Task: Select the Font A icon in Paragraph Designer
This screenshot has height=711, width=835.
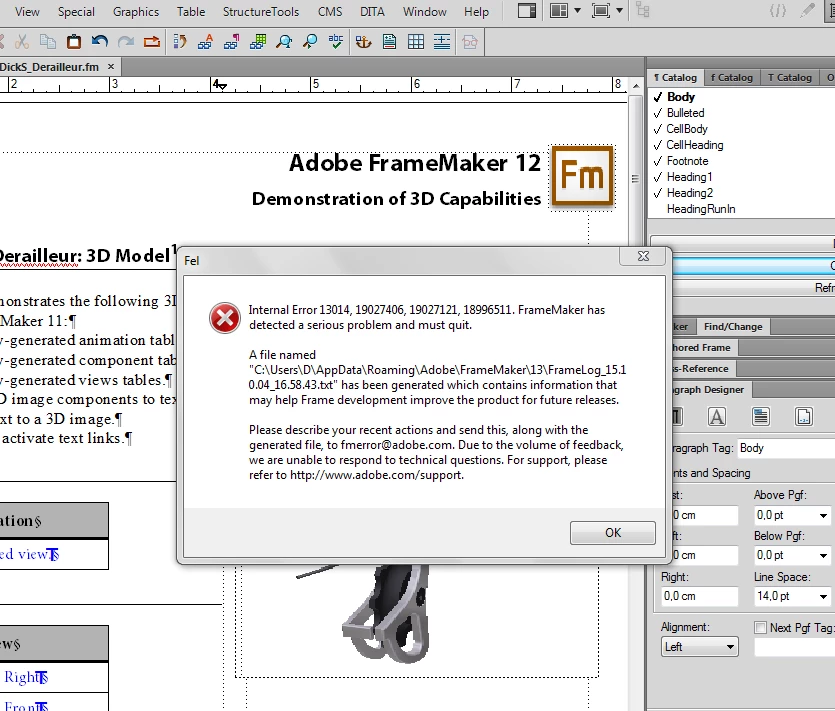Action: click(x=717, y=416)
